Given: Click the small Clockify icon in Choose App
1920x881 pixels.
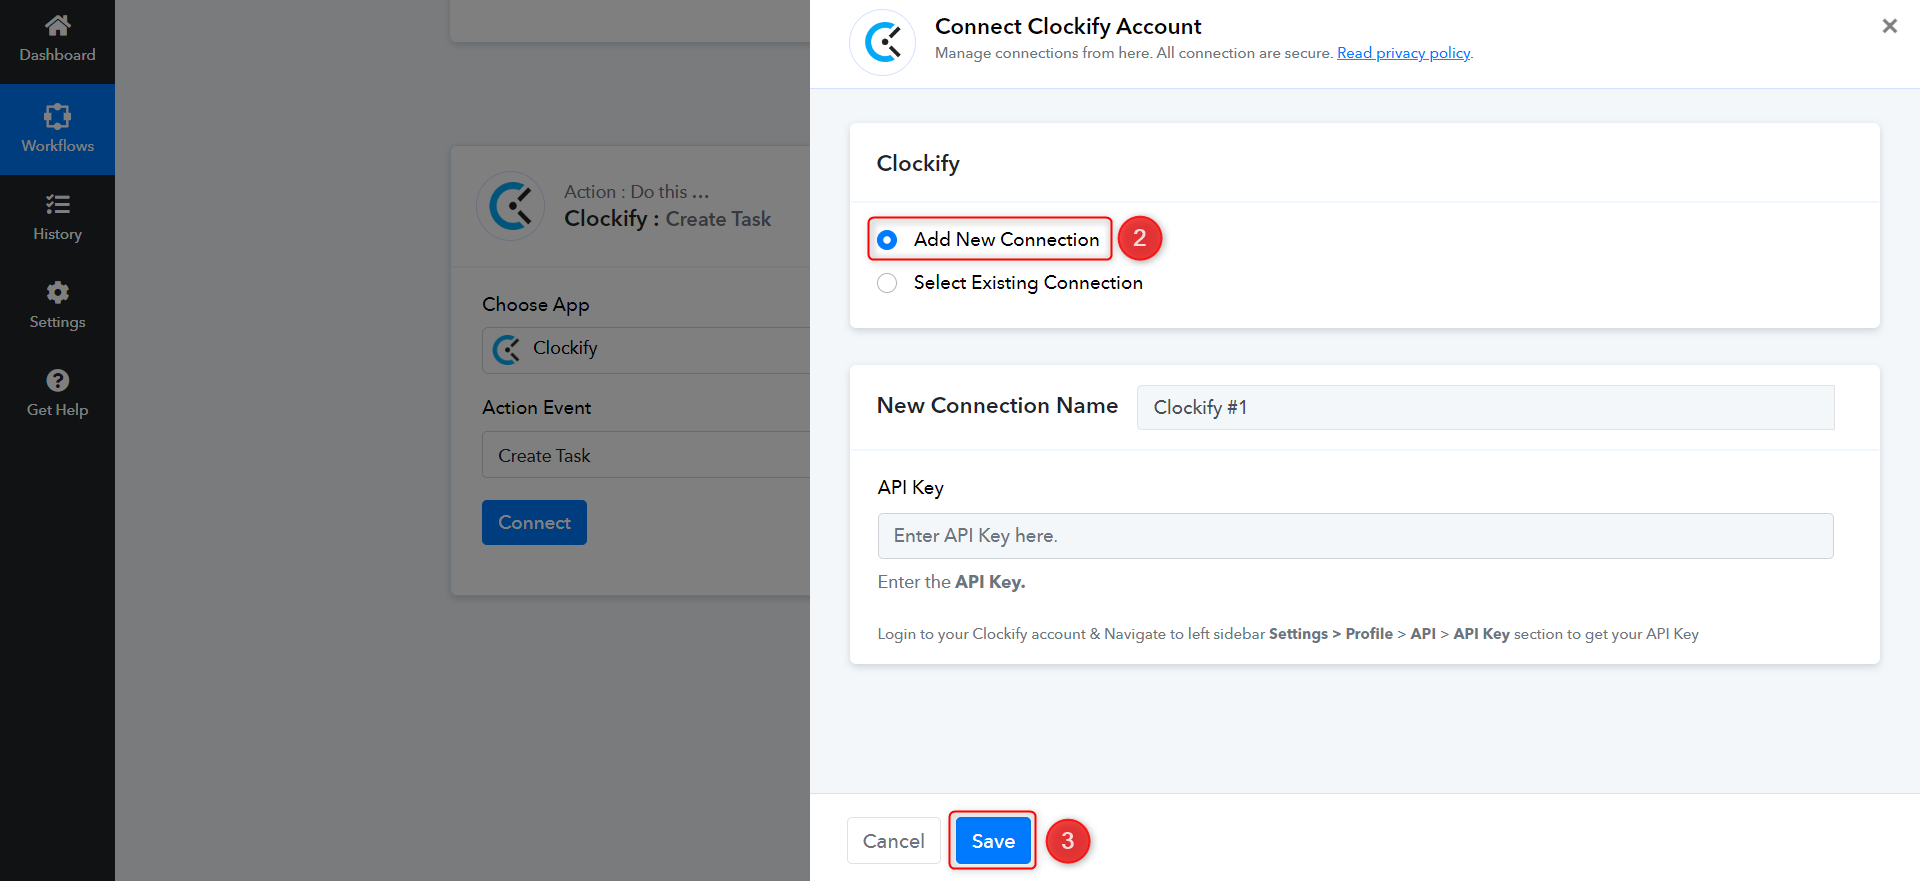Looking at the screenshot, I should 507,349.
